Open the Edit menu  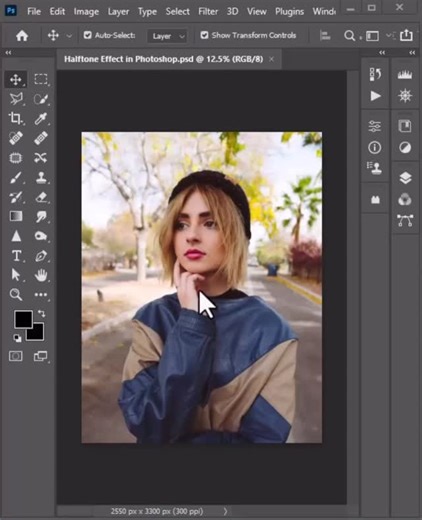click(x=57, y=12)
